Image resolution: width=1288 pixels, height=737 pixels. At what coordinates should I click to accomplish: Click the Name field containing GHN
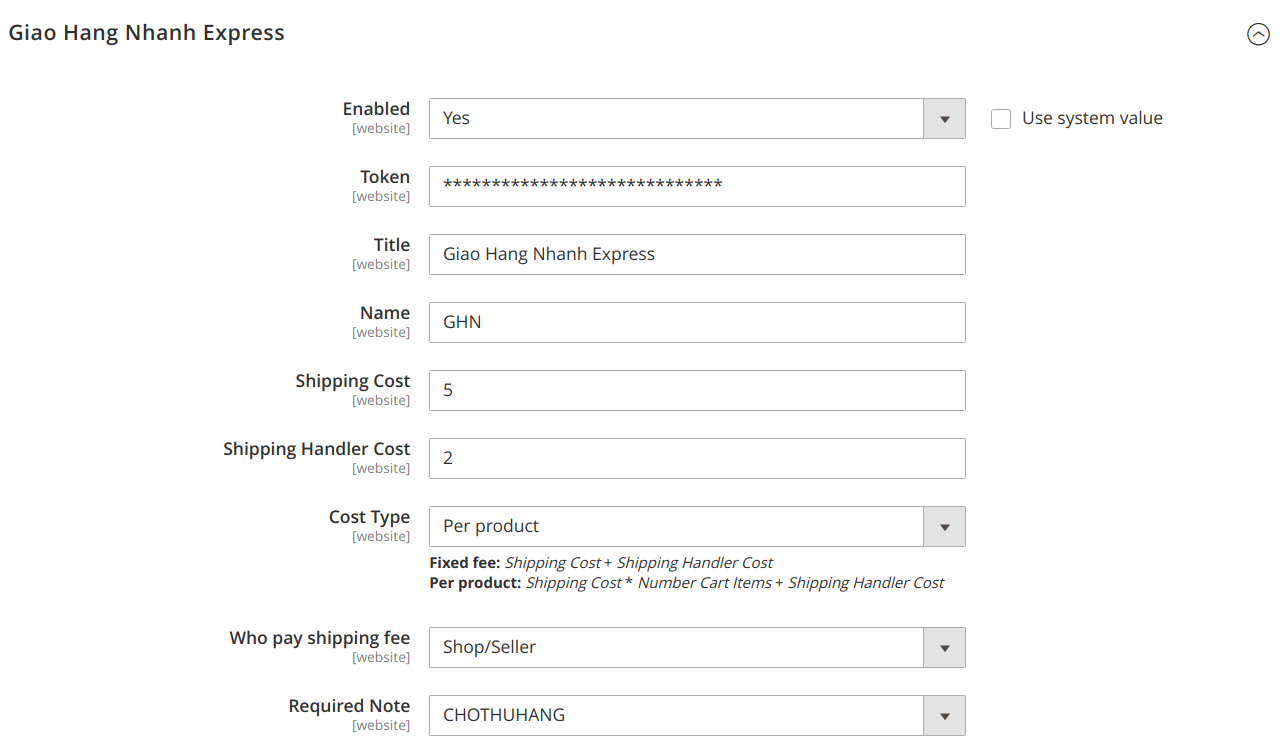[697, 322]
